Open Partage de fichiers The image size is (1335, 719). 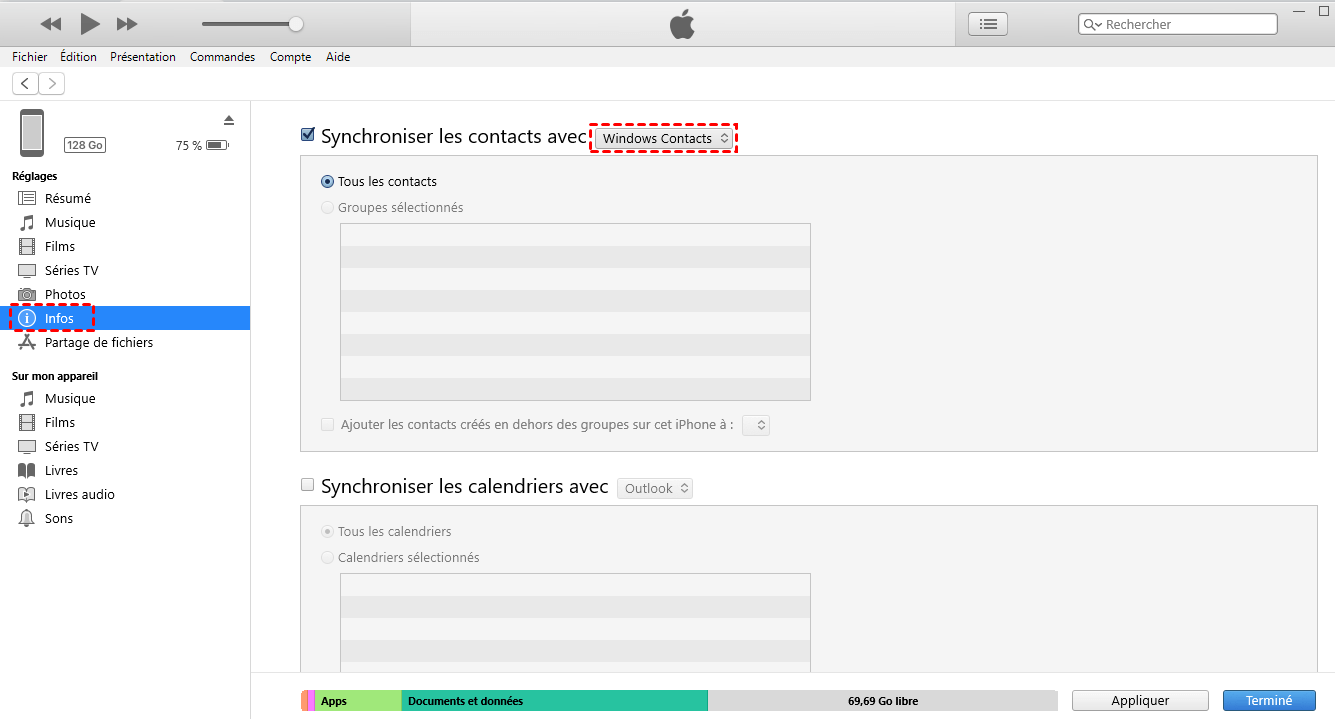(x=98, y=341)
